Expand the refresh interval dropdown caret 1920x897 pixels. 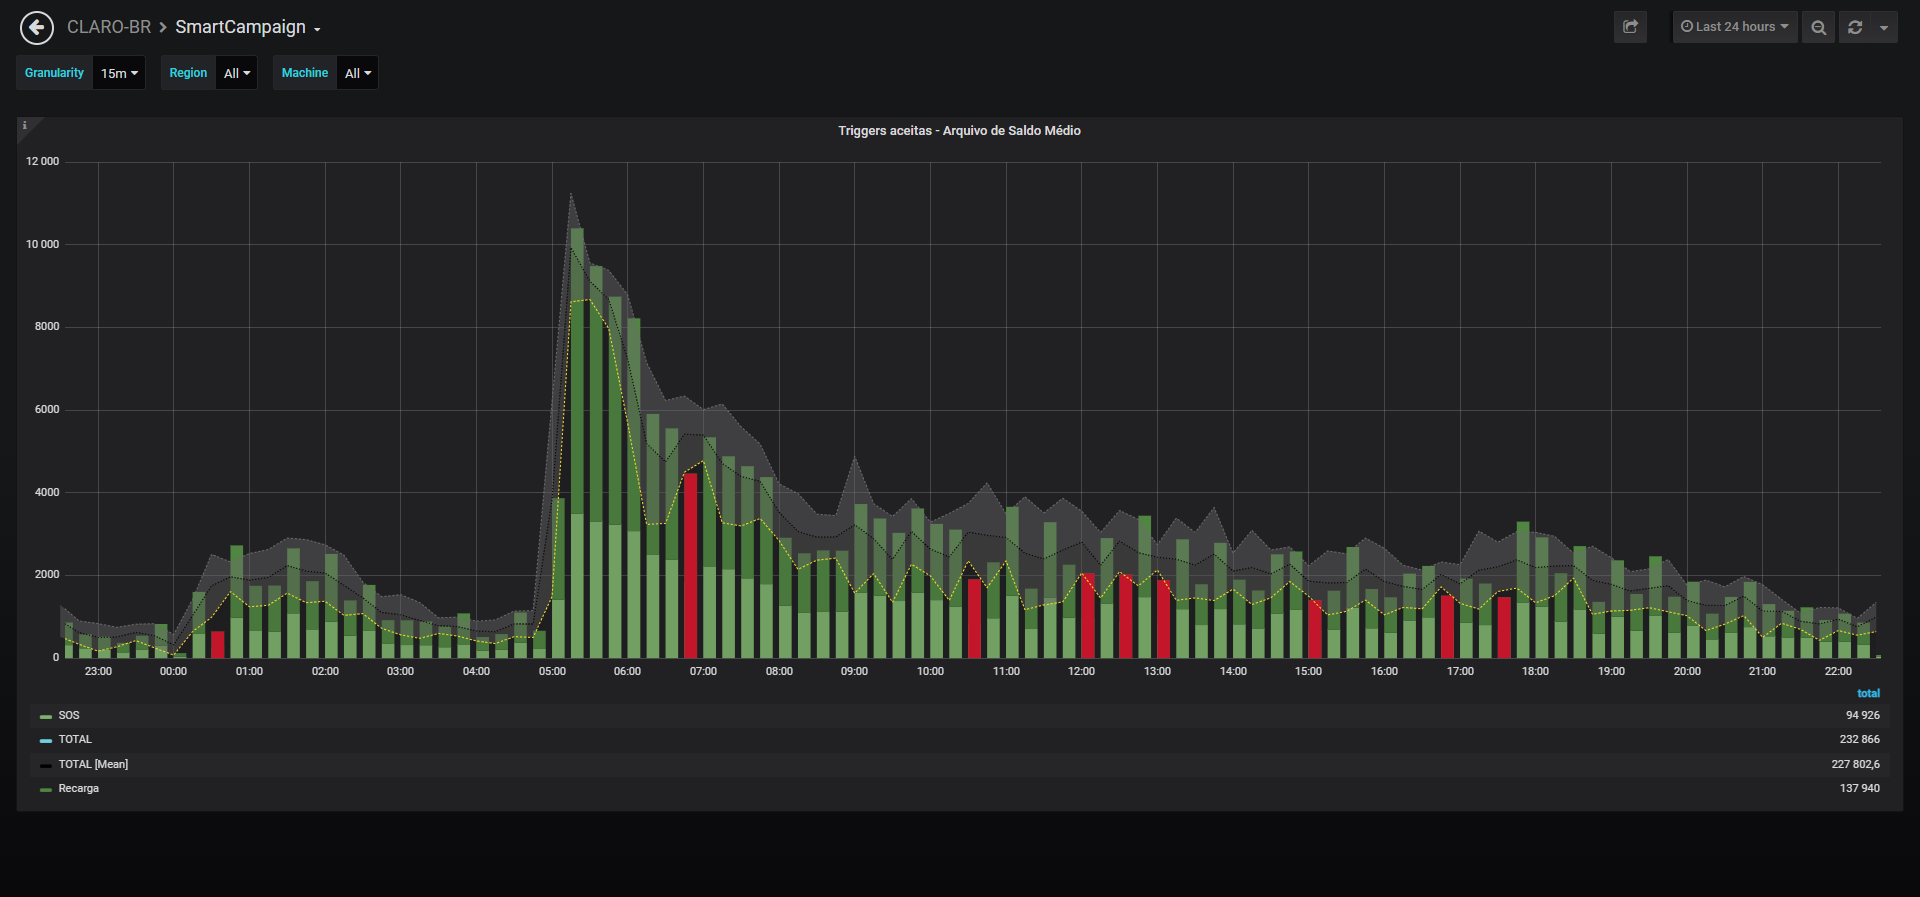1884,27
